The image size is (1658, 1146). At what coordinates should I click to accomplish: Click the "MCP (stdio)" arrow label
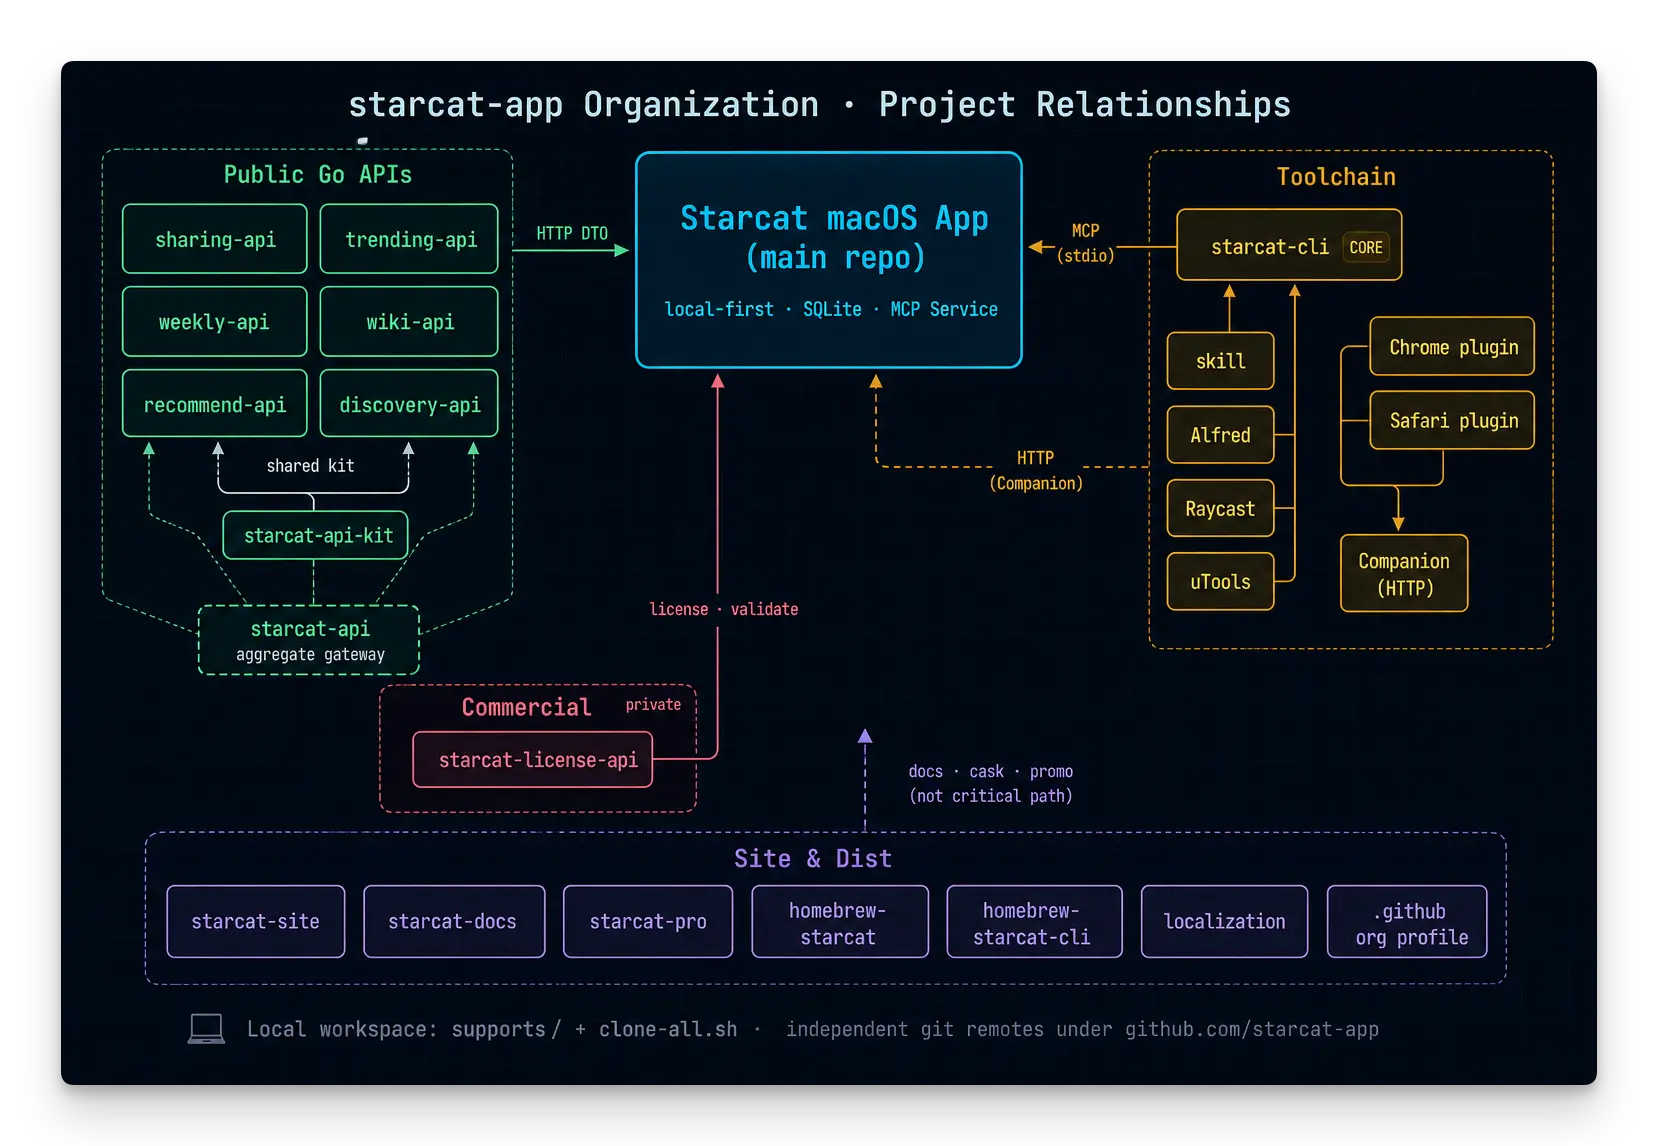point(1085,243)
